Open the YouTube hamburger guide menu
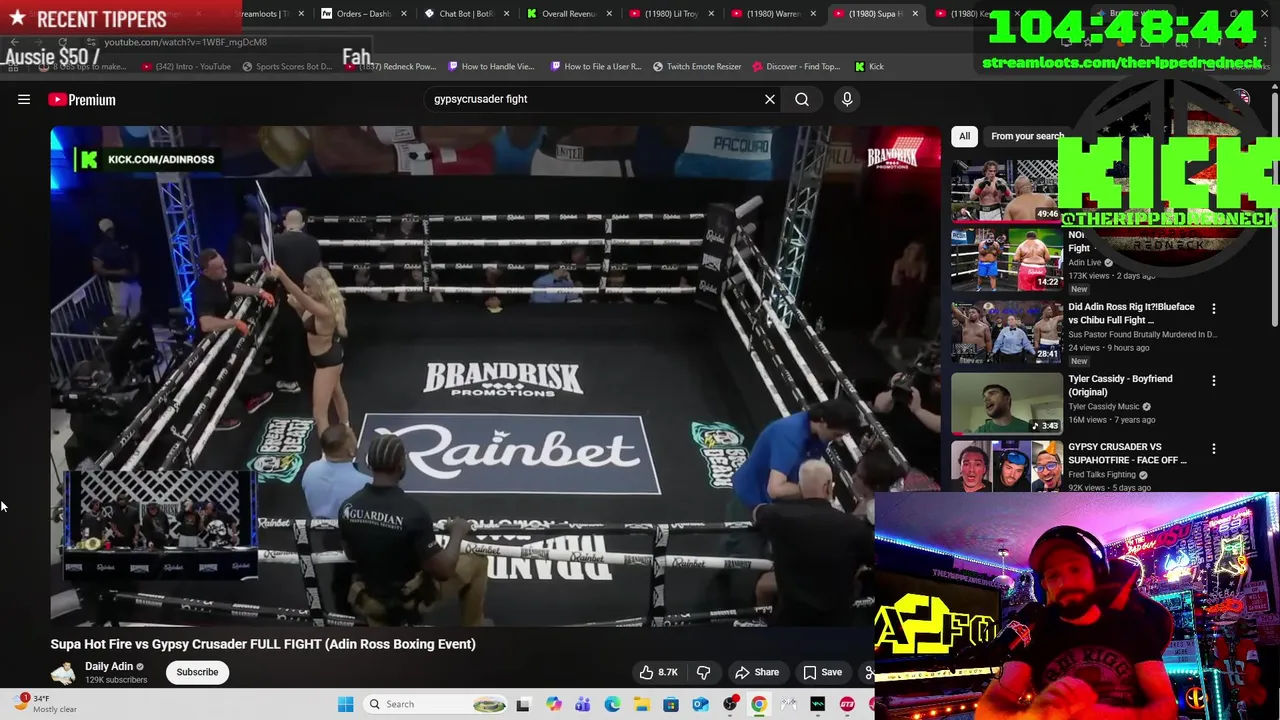Image resolution: width=1280 pixels, height=720 pixels. click(24, 99)
